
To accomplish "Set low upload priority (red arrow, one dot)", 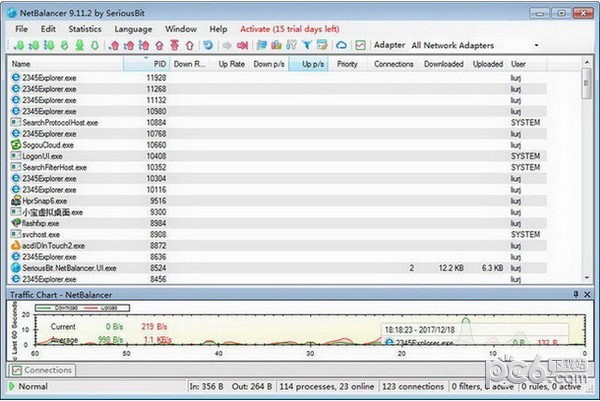I will (113, 46).
